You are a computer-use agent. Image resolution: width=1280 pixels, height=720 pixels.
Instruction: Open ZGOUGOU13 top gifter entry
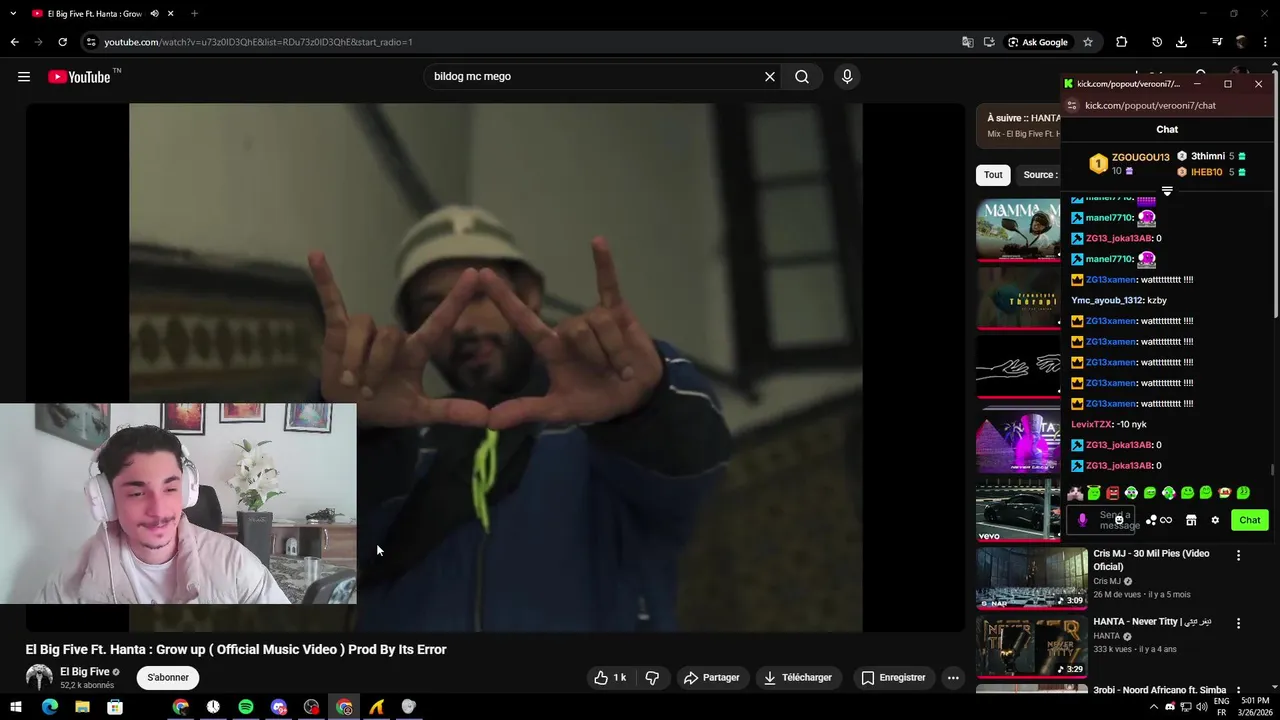[1130, 164]
